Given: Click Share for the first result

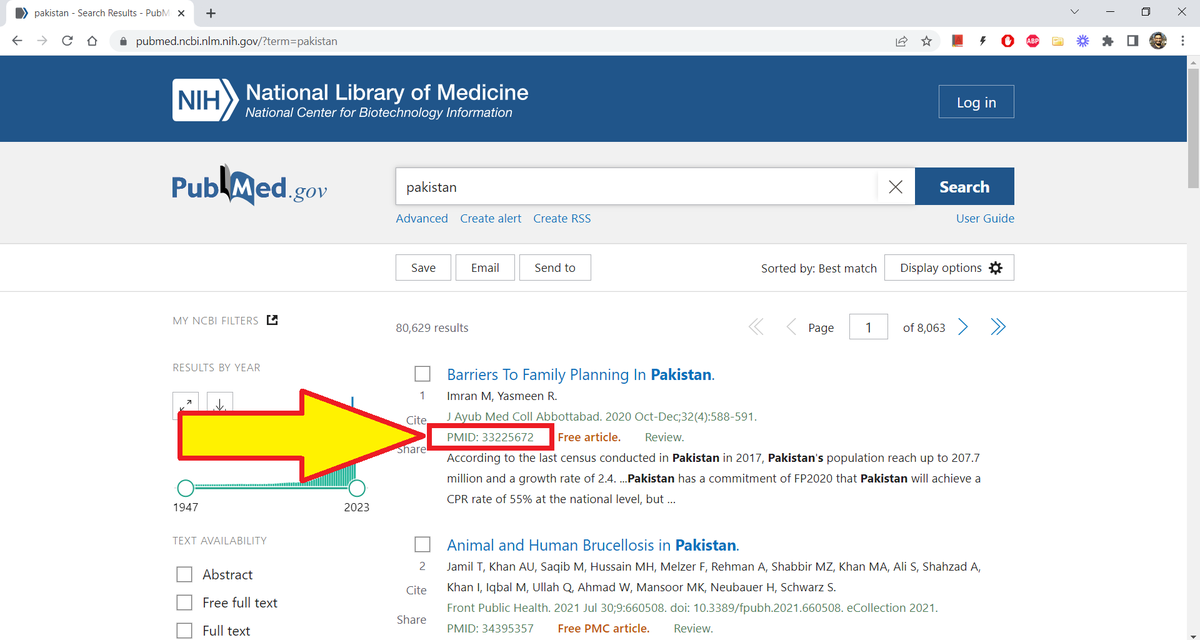Looking at the screenshot, I should pyautogui.click(x=411, y=449).
